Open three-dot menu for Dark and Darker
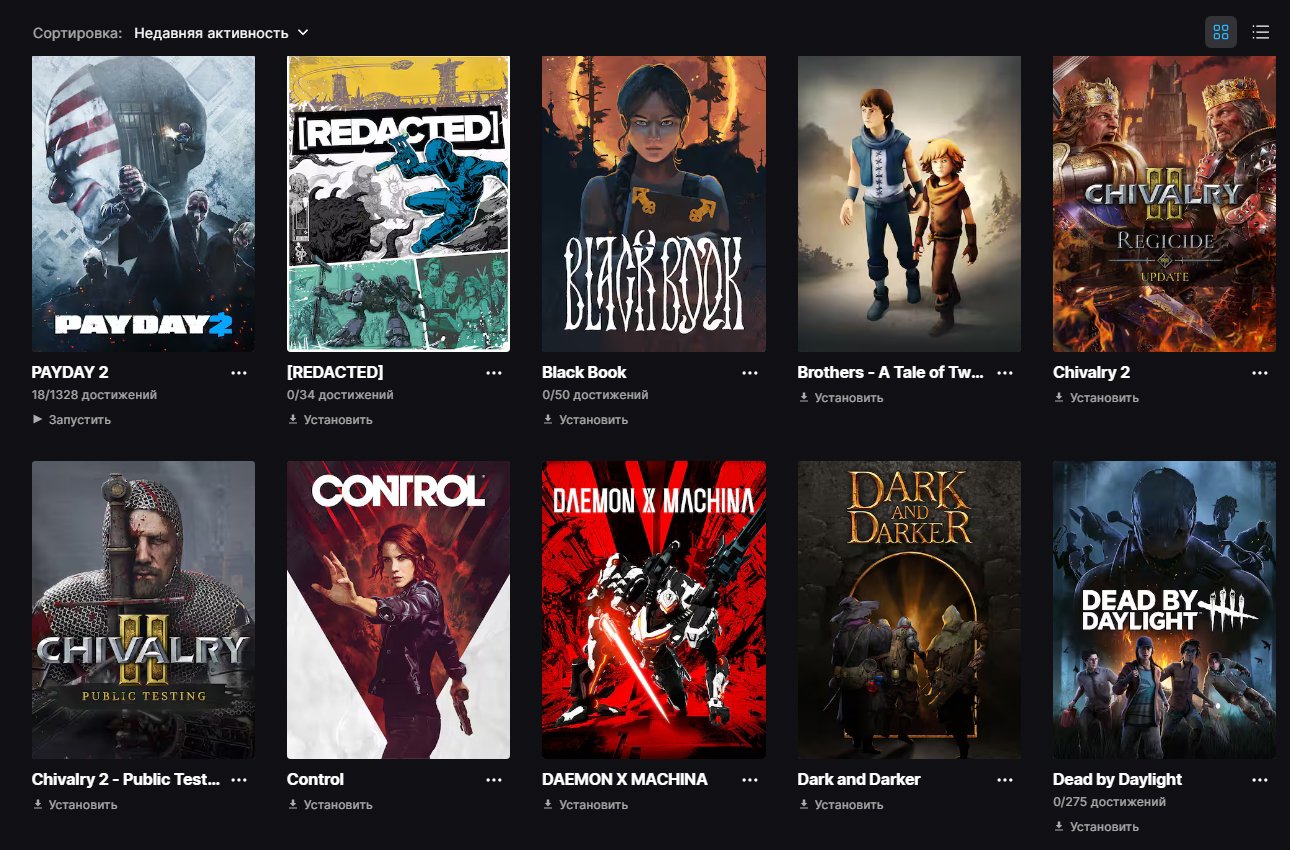The height and width of the screenshot is (850, 1290). (1005, 780)
